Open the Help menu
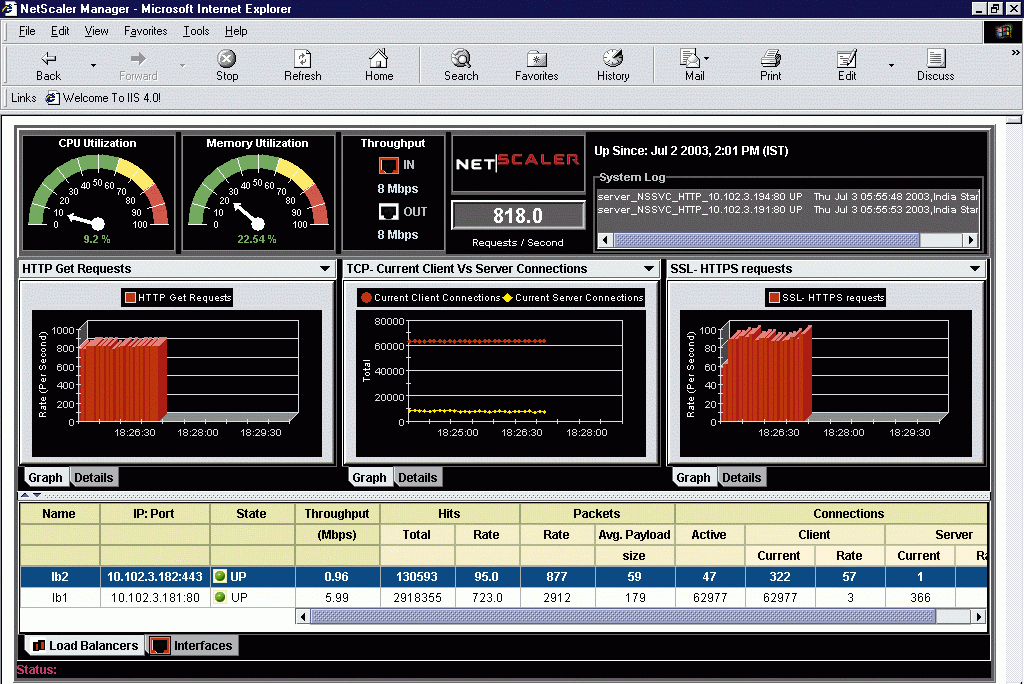1024x684 pixels. (236, 31)
